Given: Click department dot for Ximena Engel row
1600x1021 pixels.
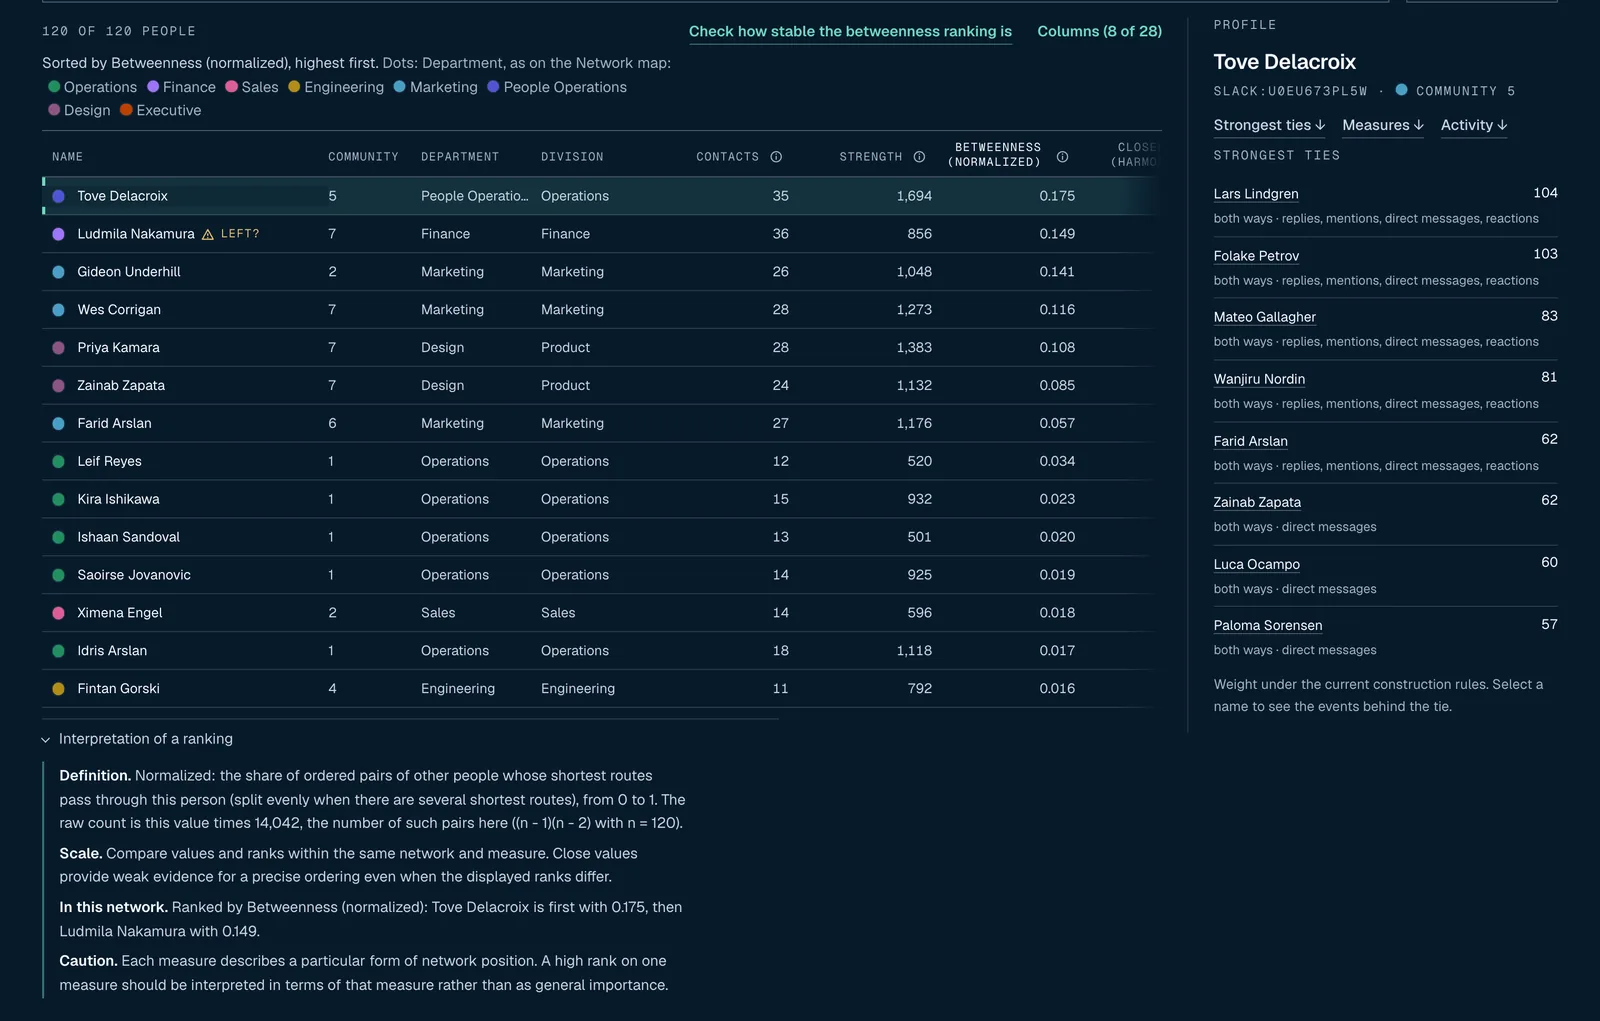Looking at the screenshot, I should [x=59, y=613].
